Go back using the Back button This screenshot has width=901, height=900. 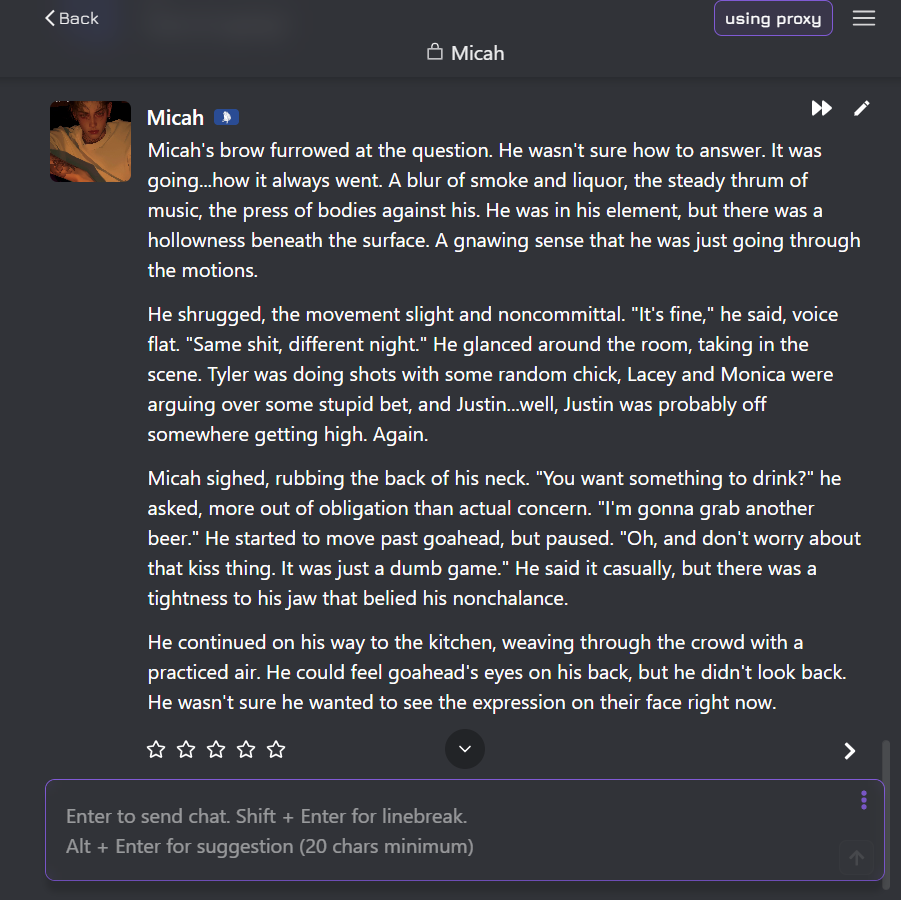click(72, 18)
